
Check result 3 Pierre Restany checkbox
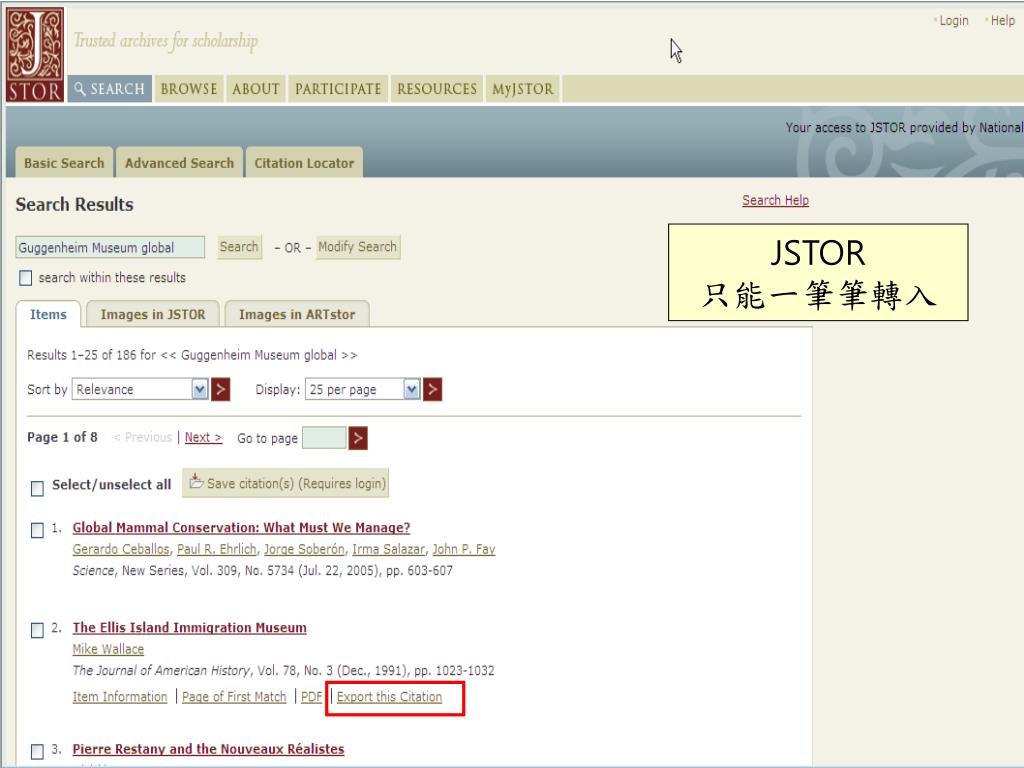[x=37, y=751]
